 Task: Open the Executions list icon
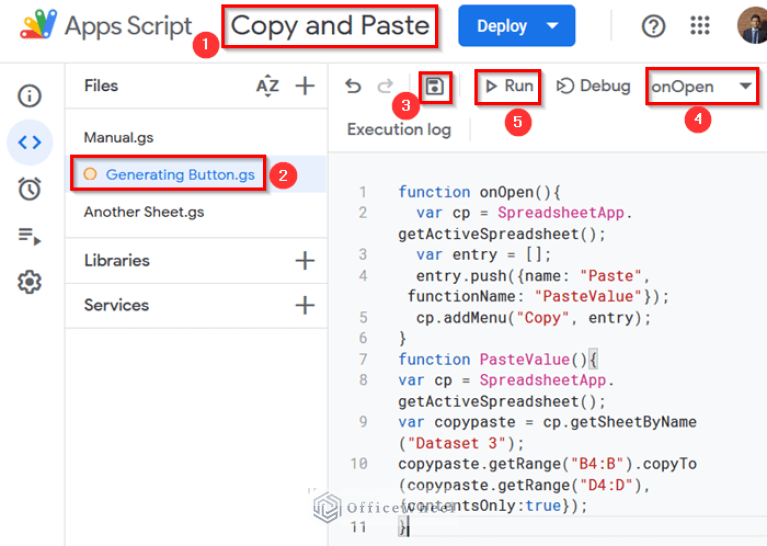[30, 236]
